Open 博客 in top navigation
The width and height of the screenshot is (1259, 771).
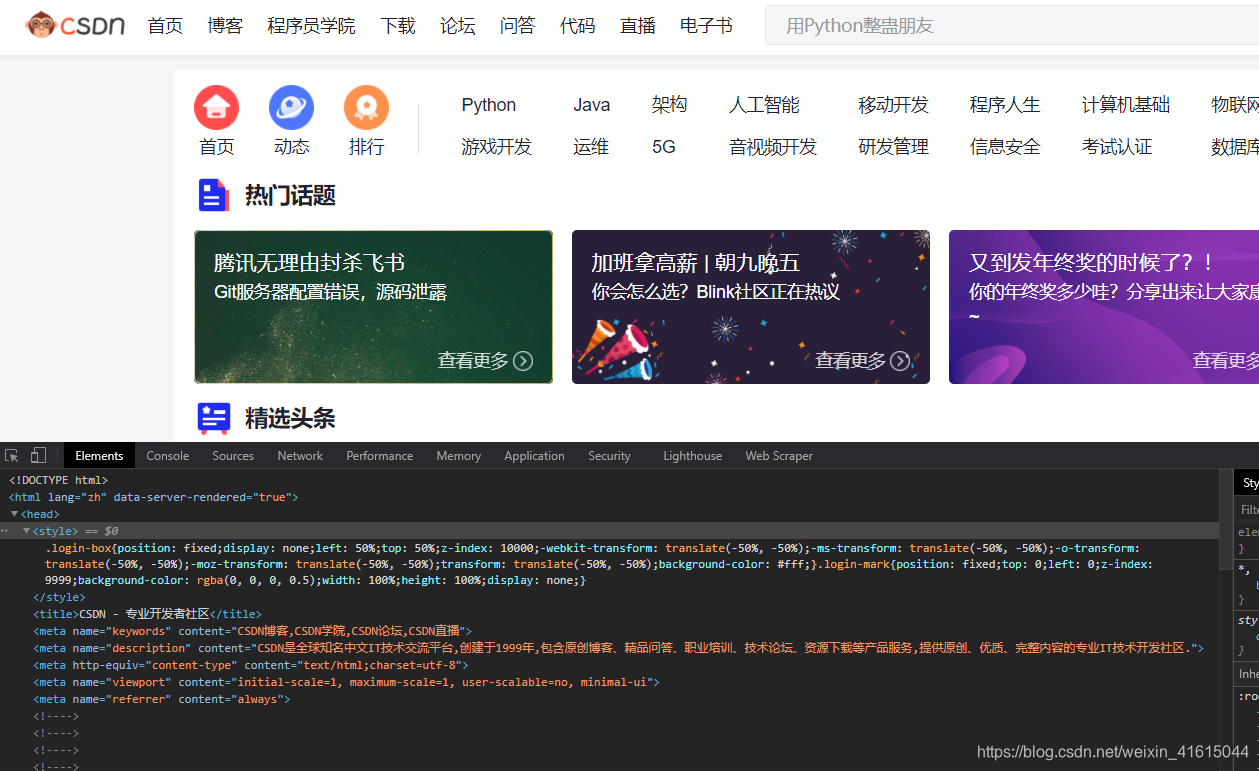(x=225, y=26)
